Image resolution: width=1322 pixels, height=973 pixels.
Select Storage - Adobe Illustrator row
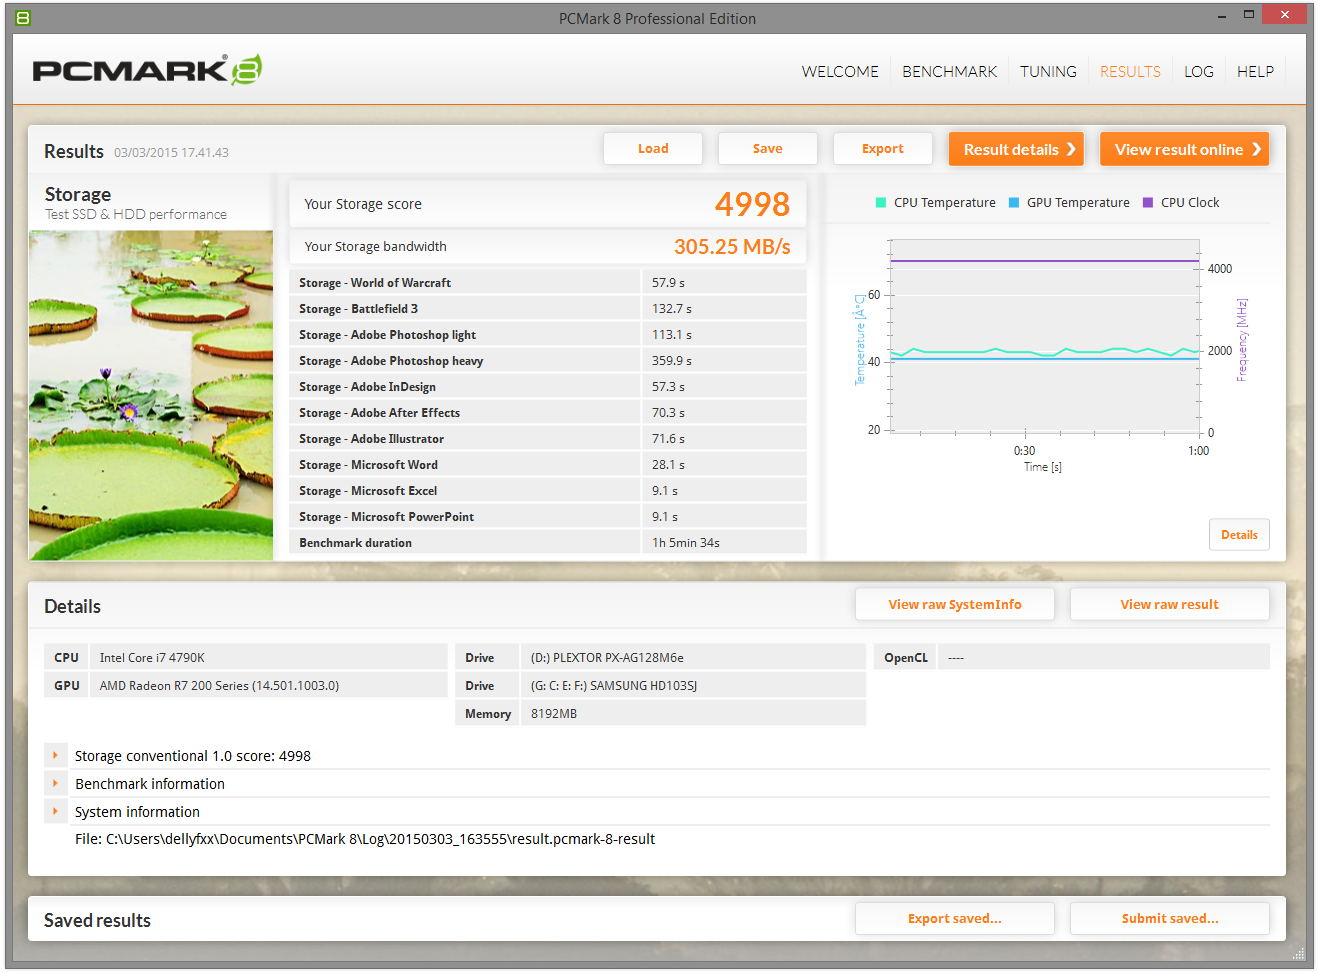click(548, 439)
